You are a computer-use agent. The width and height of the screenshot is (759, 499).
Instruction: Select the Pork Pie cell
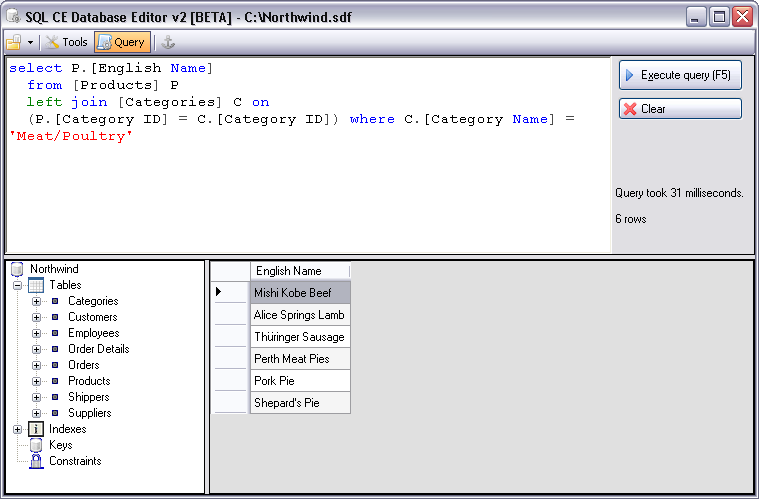point(300,380)
